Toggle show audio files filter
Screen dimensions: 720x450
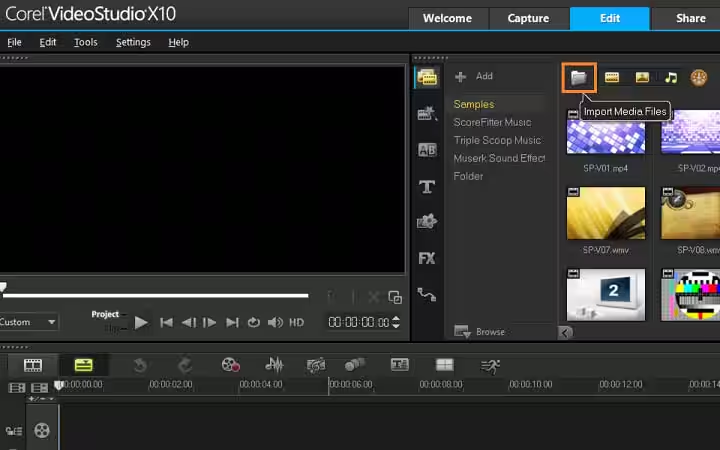[671, 77]
